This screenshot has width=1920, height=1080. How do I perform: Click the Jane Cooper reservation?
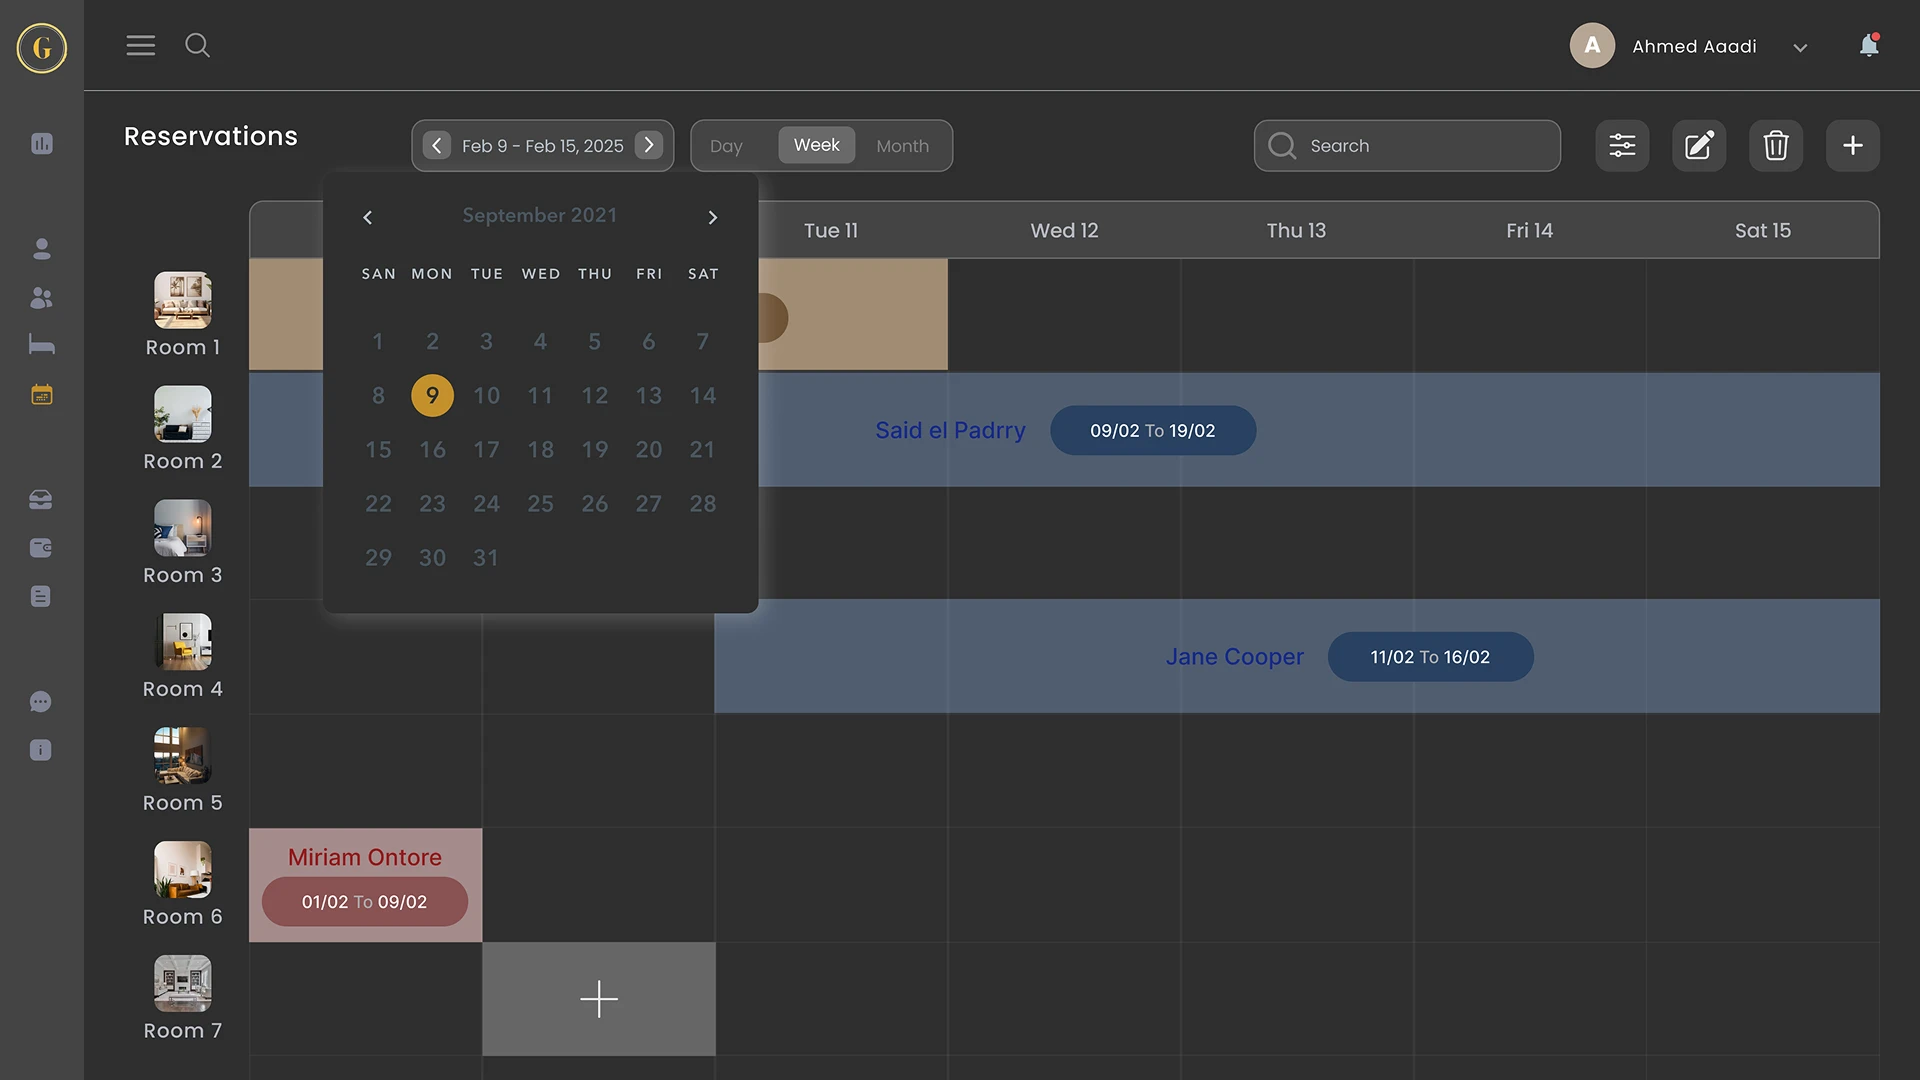coord(1234,657)
